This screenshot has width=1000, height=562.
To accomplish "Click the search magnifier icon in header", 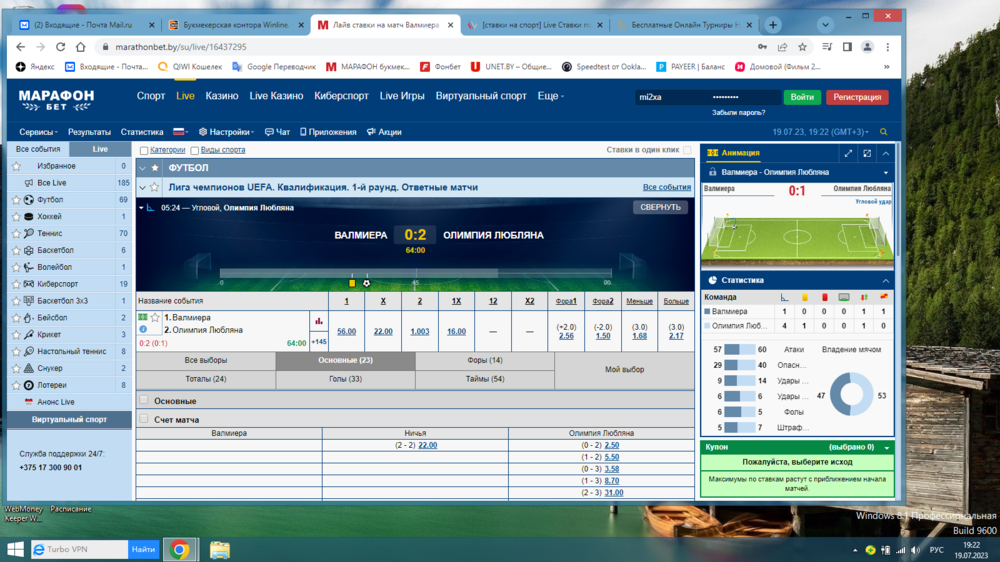I will (883, 132).
